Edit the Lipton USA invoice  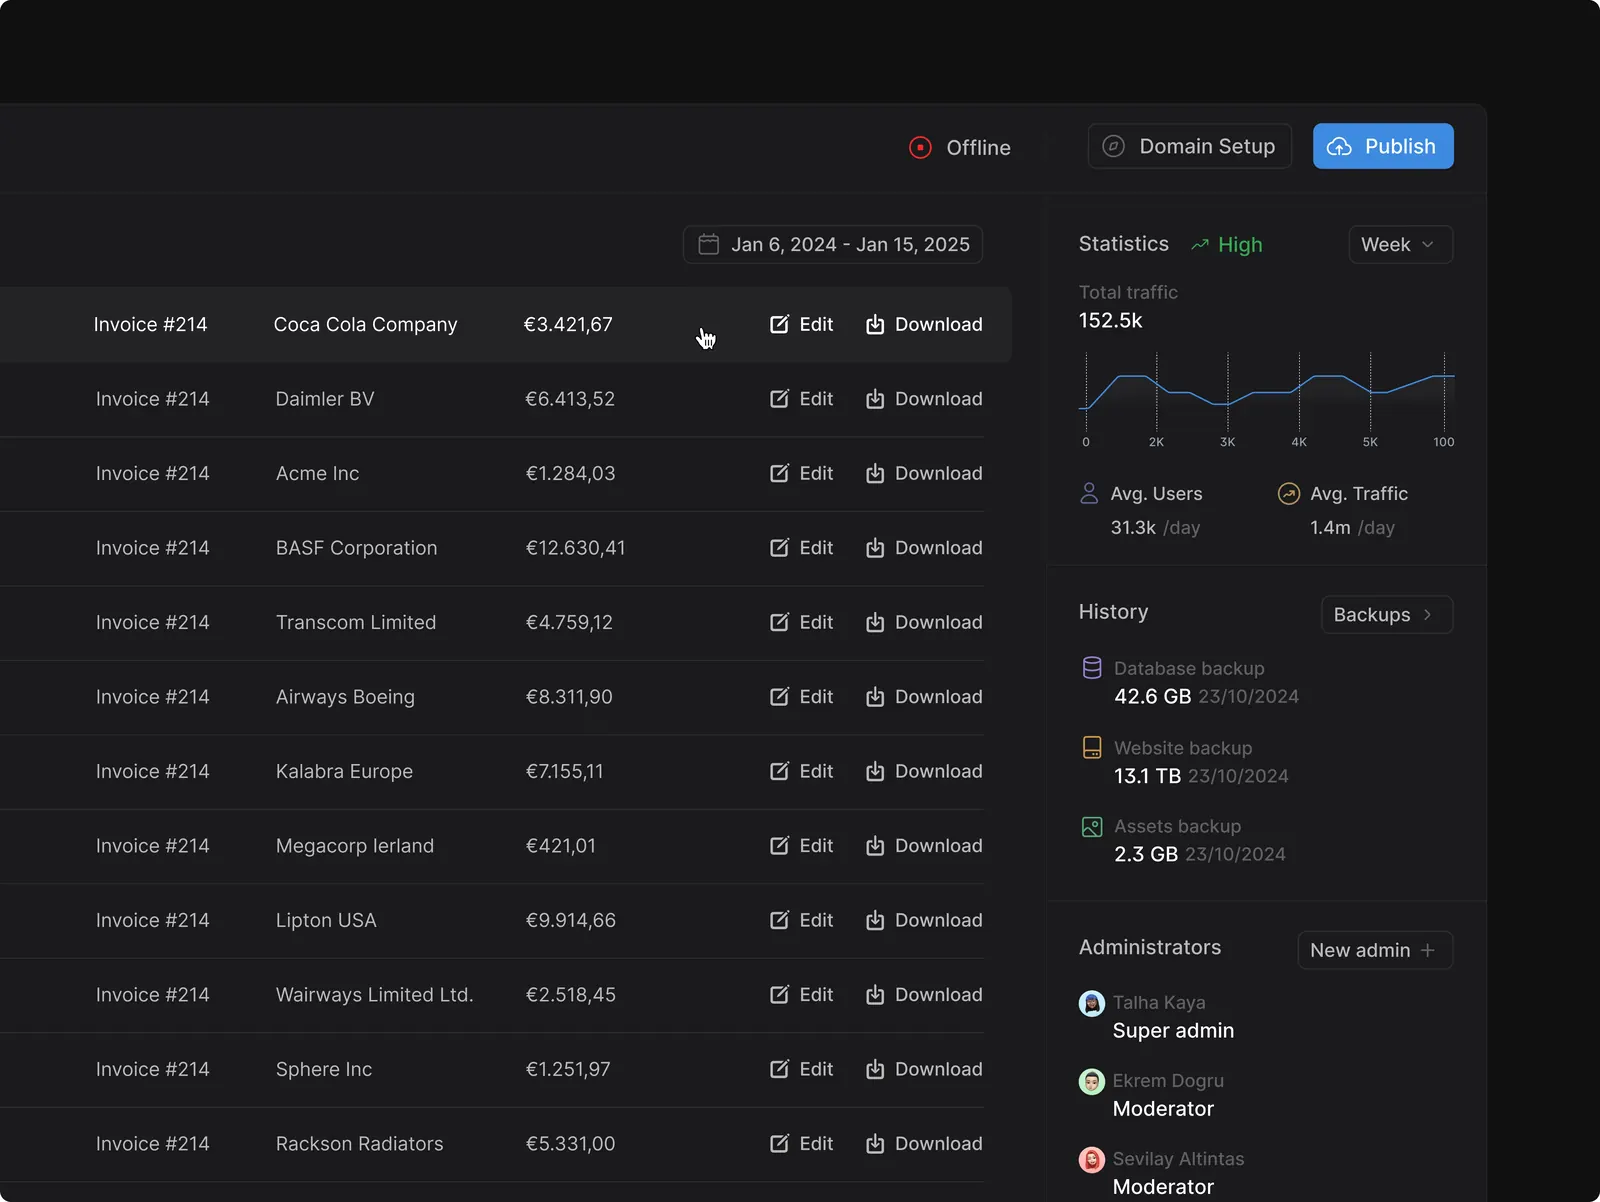[801, 920]
